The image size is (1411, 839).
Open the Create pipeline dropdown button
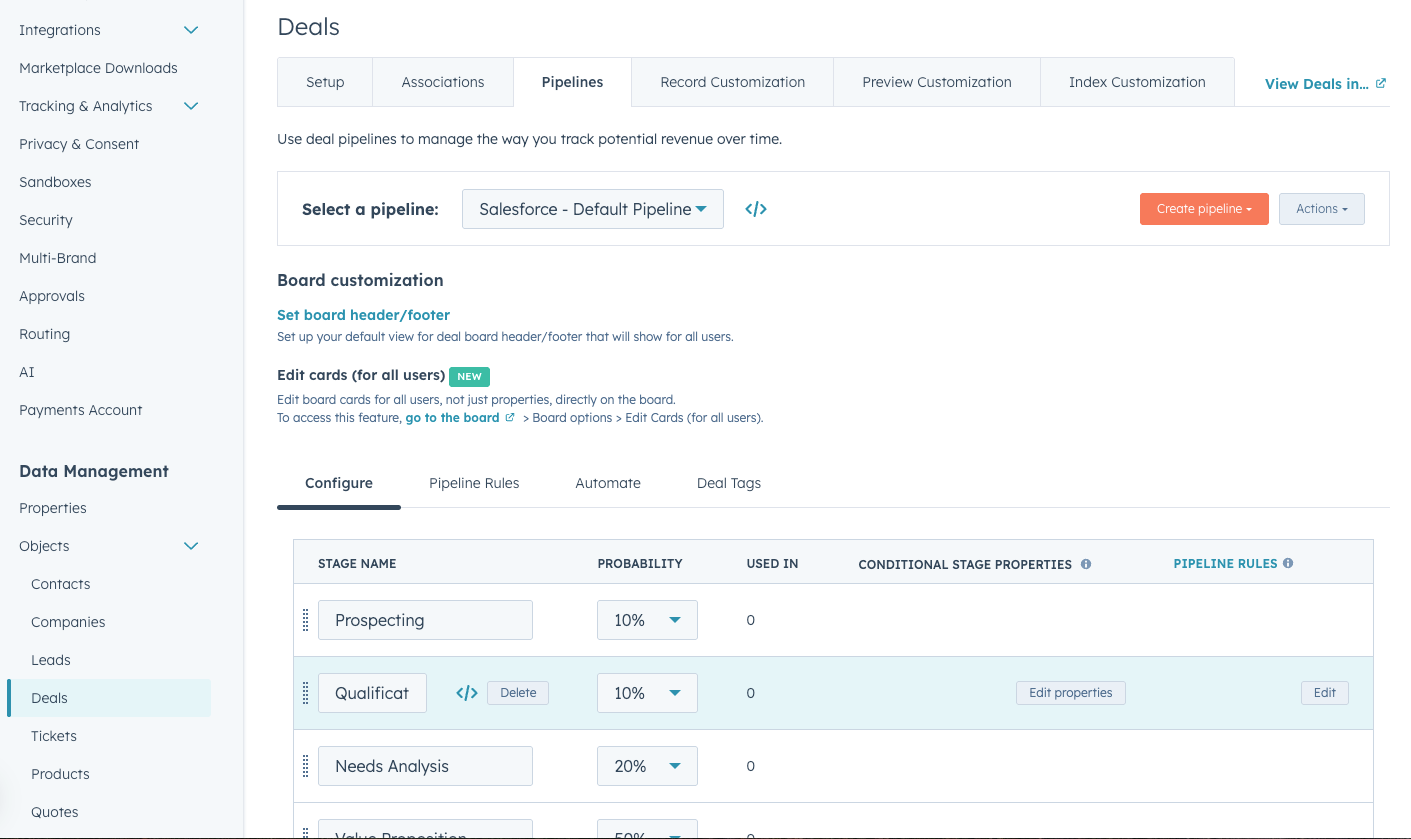coord(1204,209)
